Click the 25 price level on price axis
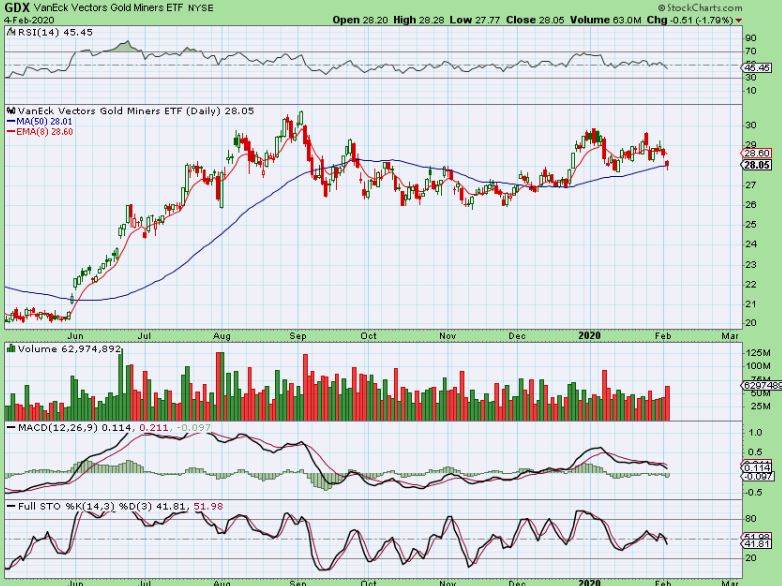 [x=751, y=224]
